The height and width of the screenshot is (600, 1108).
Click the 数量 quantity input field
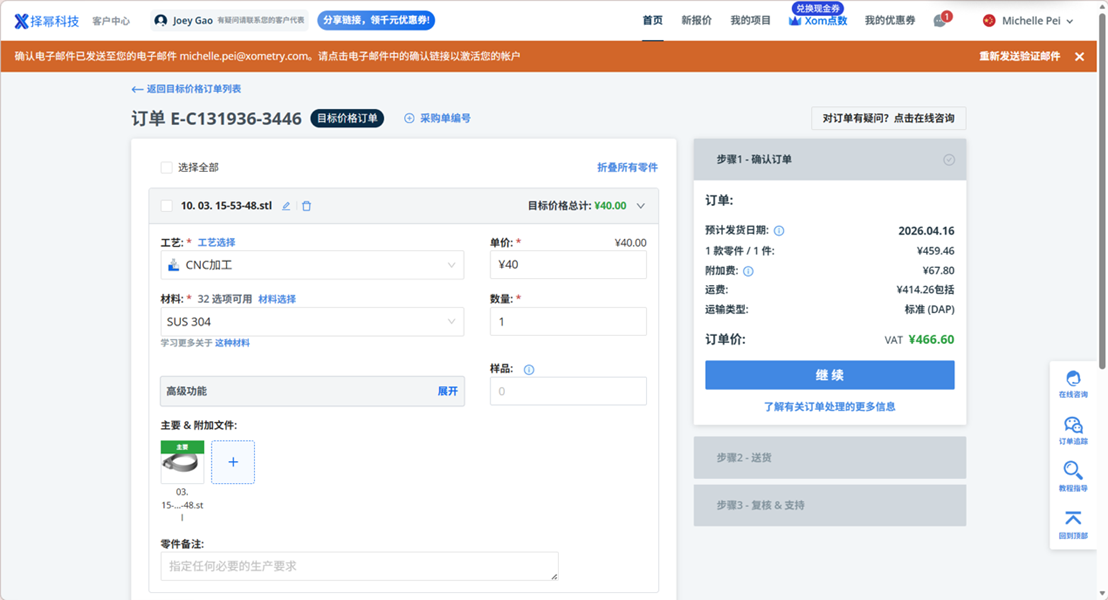coord(567,322)
